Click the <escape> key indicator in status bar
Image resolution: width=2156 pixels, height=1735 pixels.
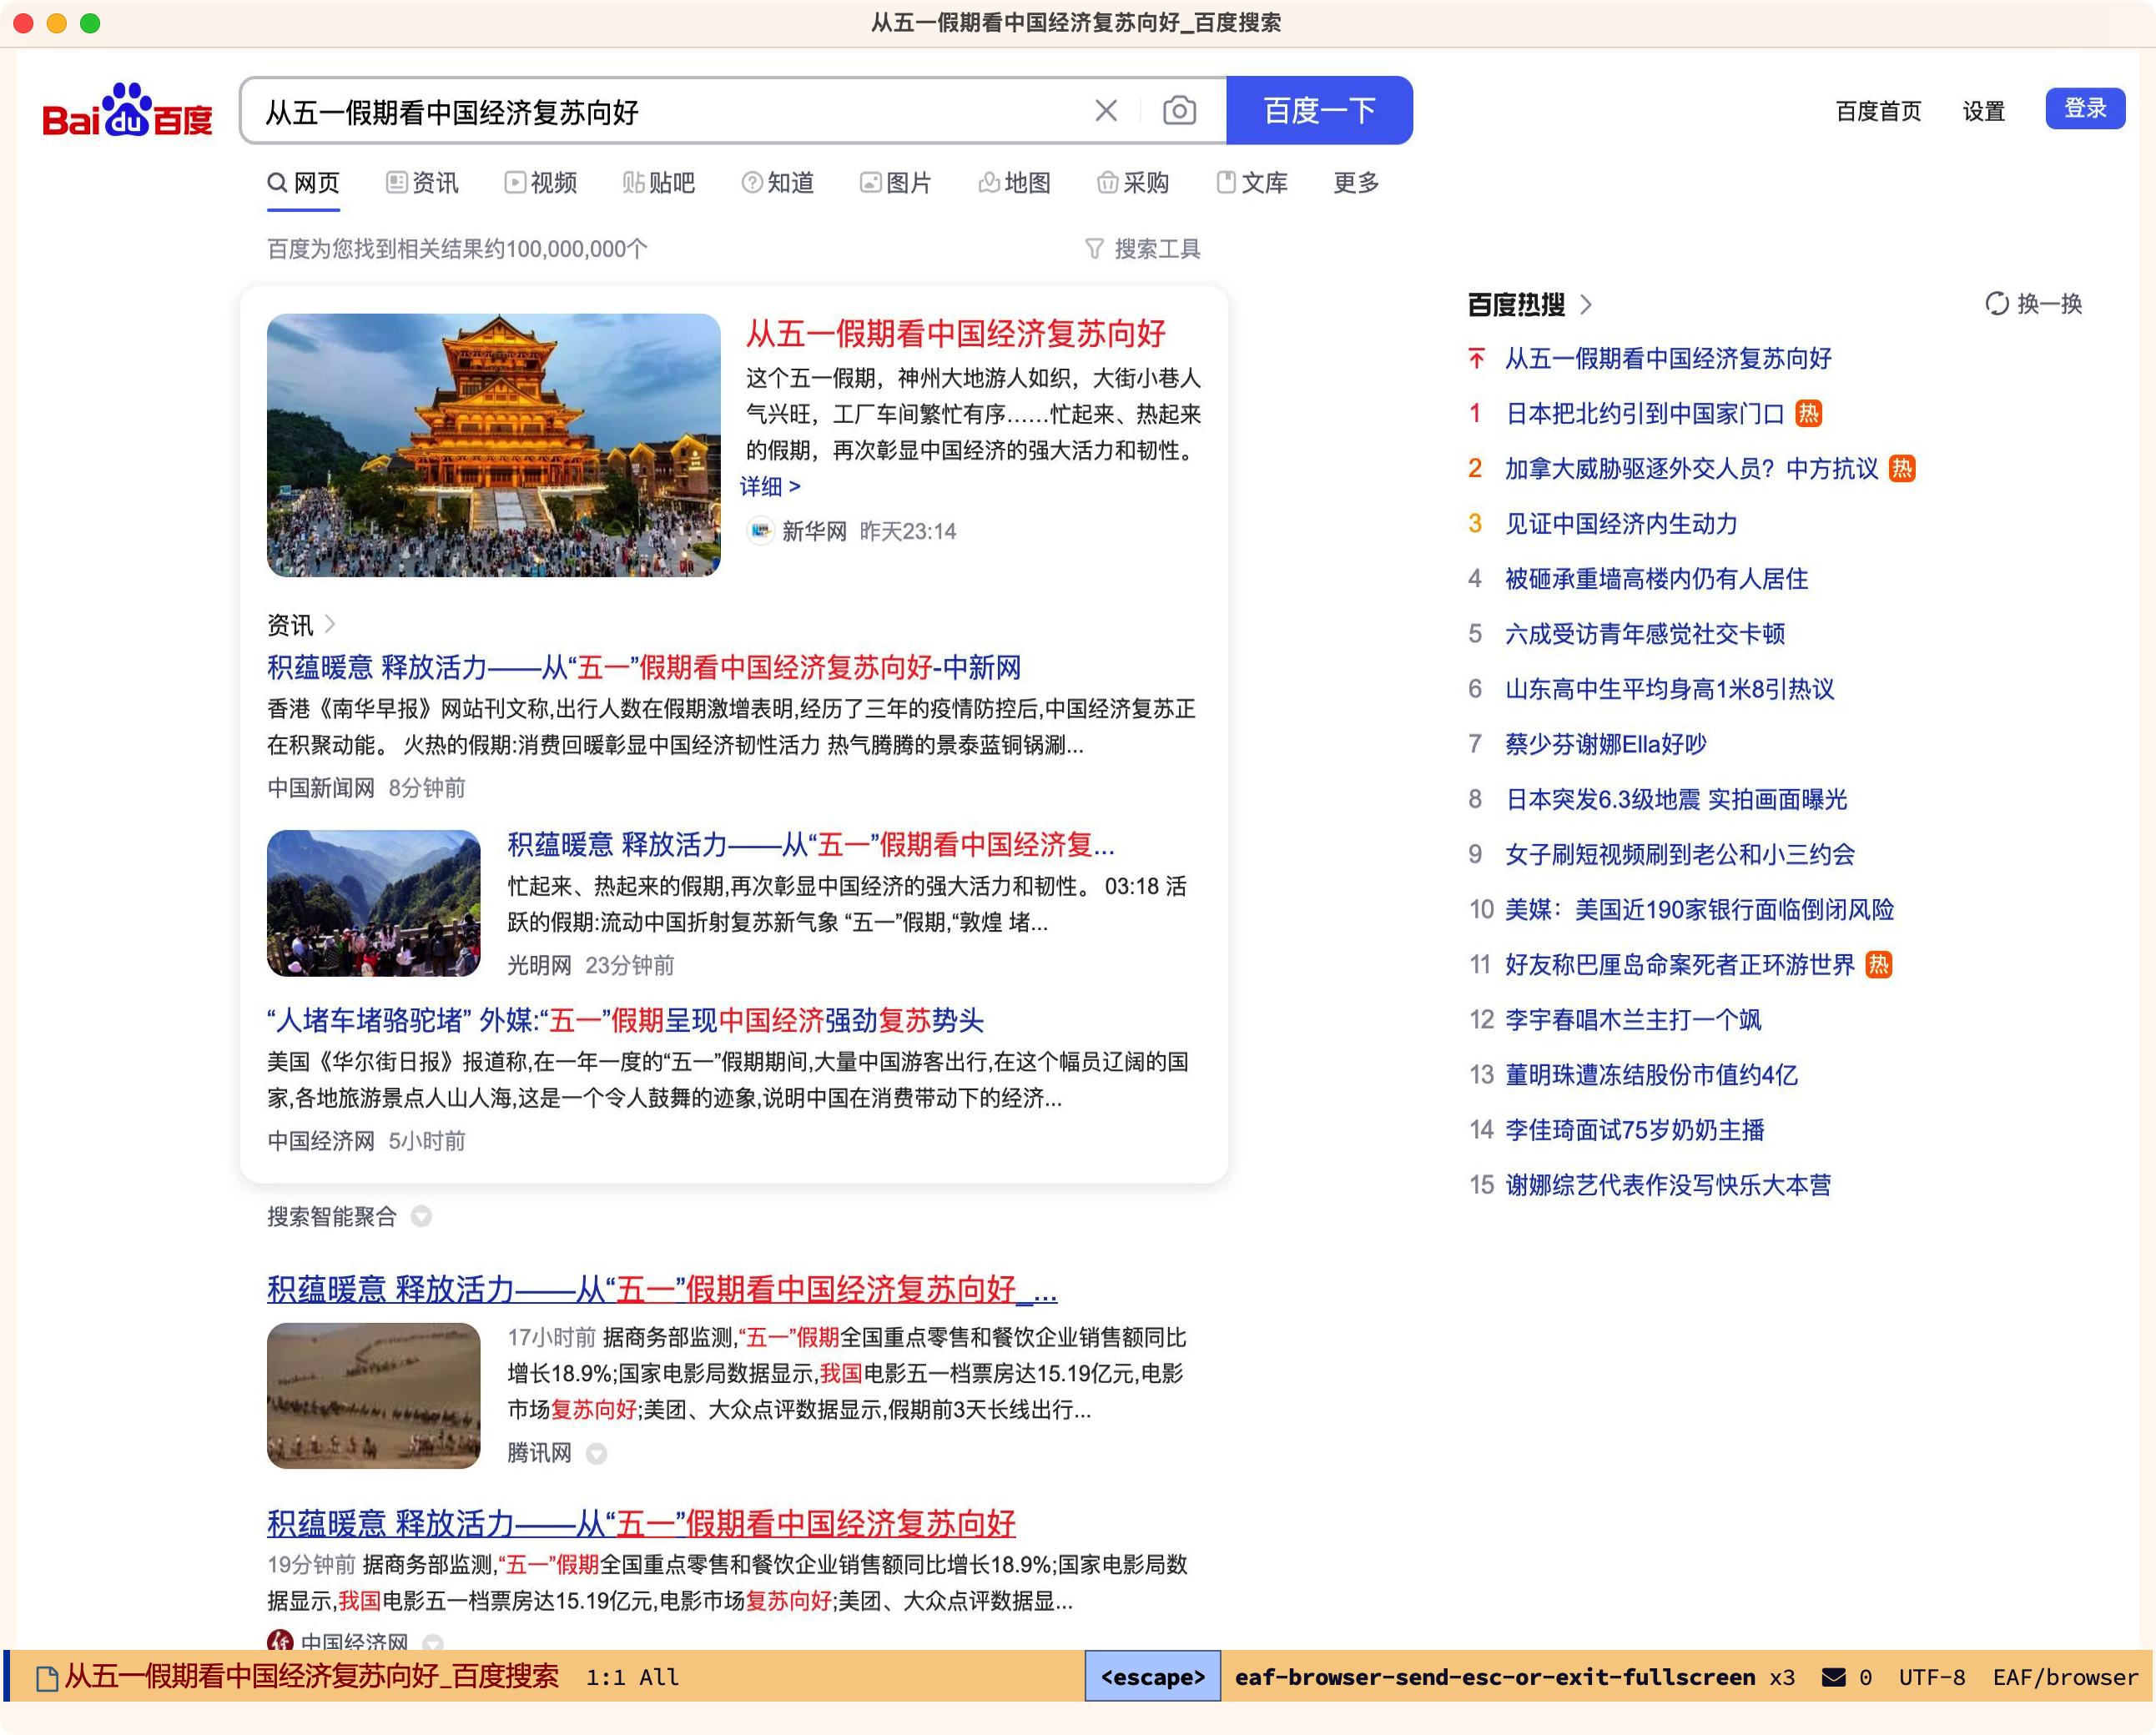(1152, 1677)
